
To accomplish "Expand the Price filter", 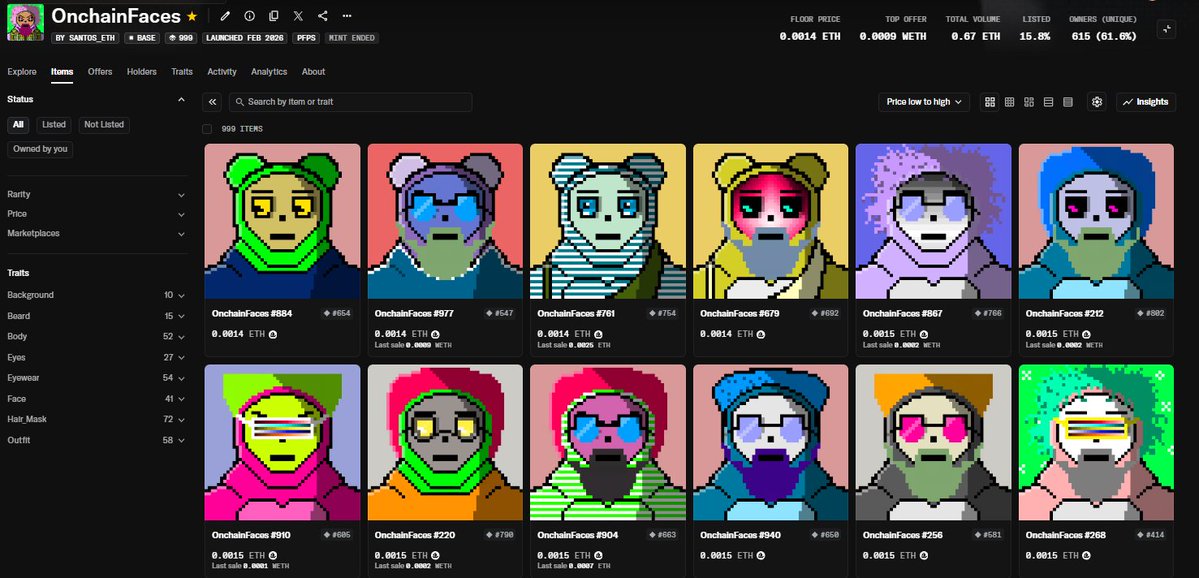I will tap(97, 214).
